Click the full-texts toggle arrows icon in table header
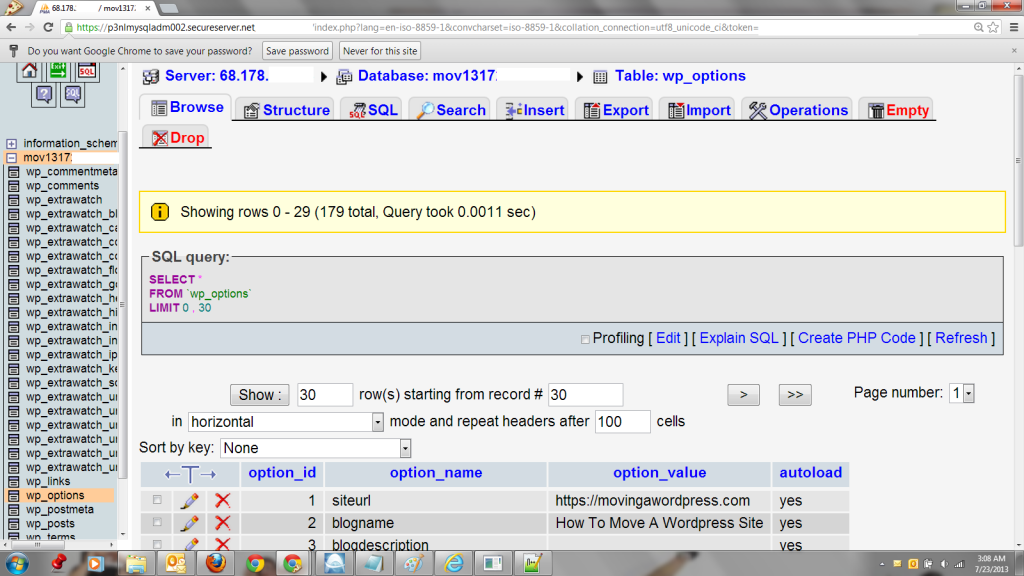Screen dimensions: 1024x576 pyautogui.click(x=190, y=474)
